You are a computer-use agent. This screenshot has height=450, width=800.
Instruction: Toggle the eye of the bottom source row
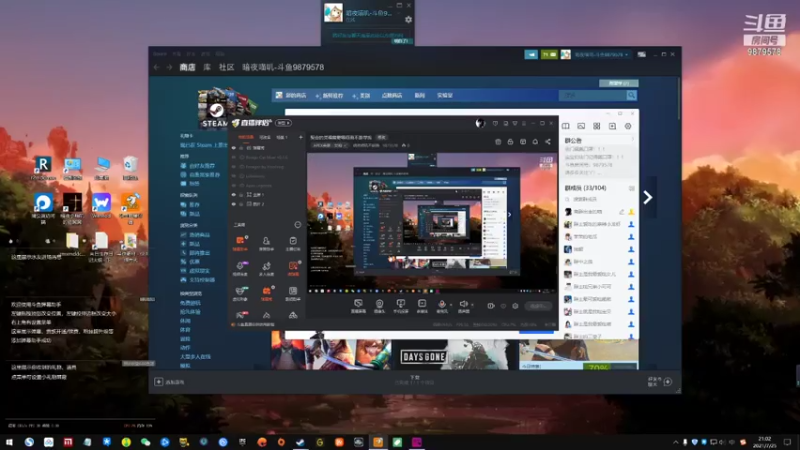coord(234,204)
